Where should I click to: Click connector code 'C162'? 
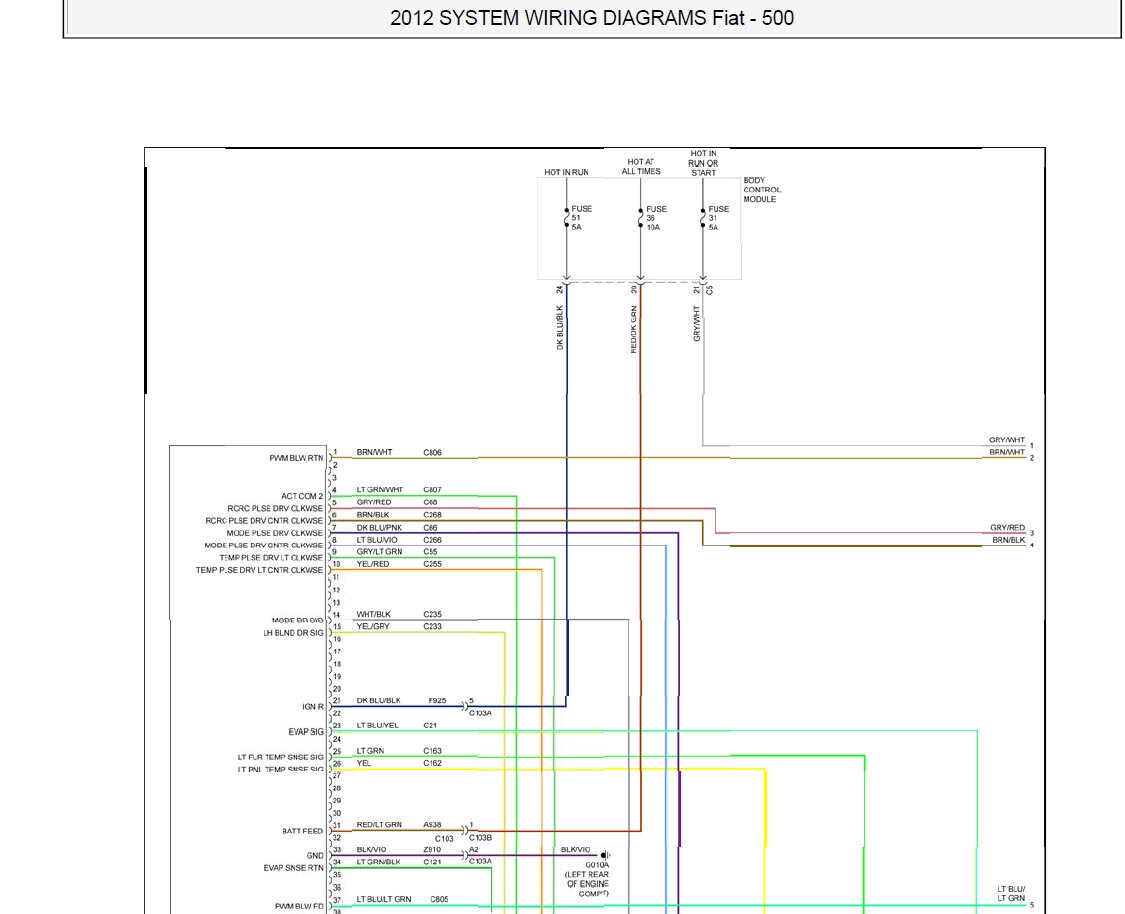[x=433, y=763]
